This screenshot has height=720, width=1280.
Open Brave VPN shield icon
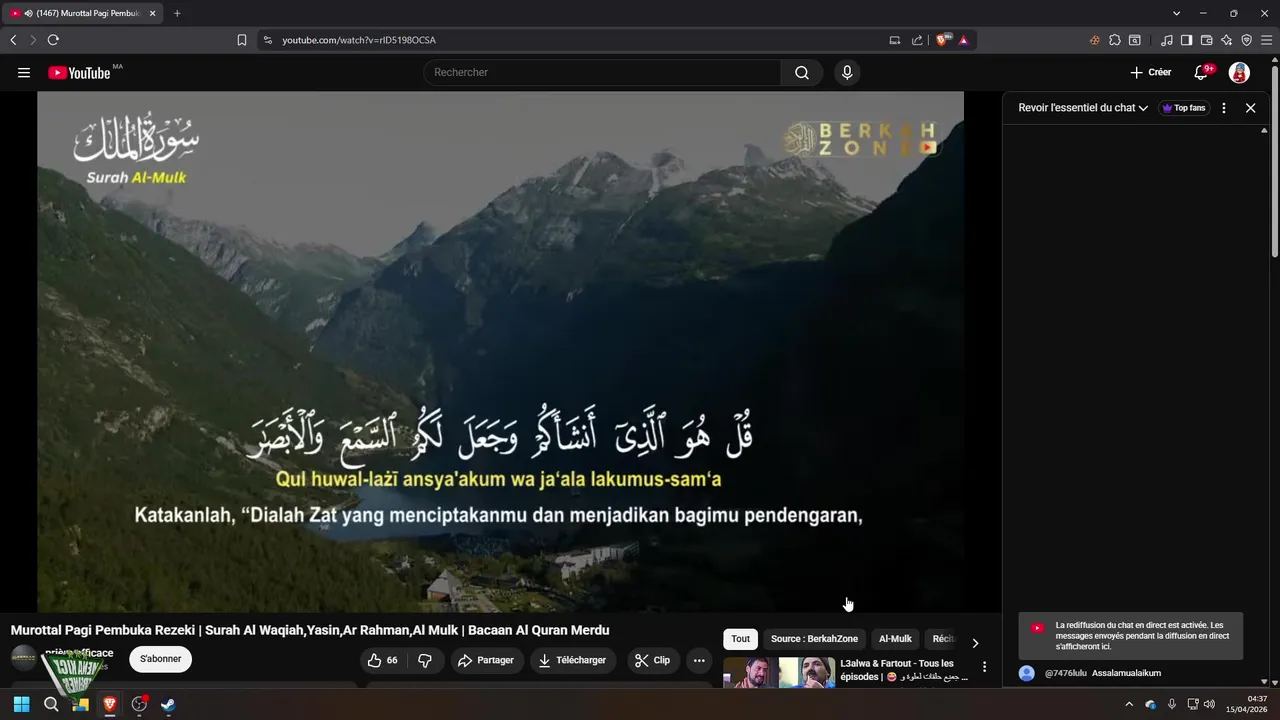point(1247,40)
